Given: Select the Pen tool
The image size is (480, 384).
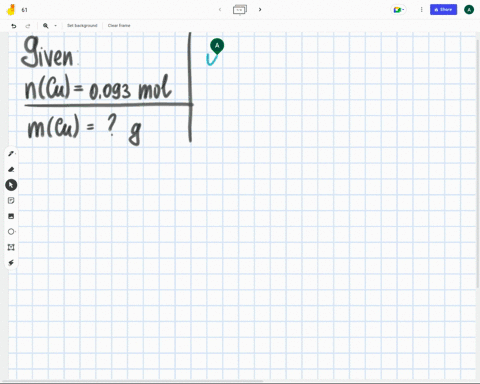Looking at the screenshot, I should pos(11,154).
